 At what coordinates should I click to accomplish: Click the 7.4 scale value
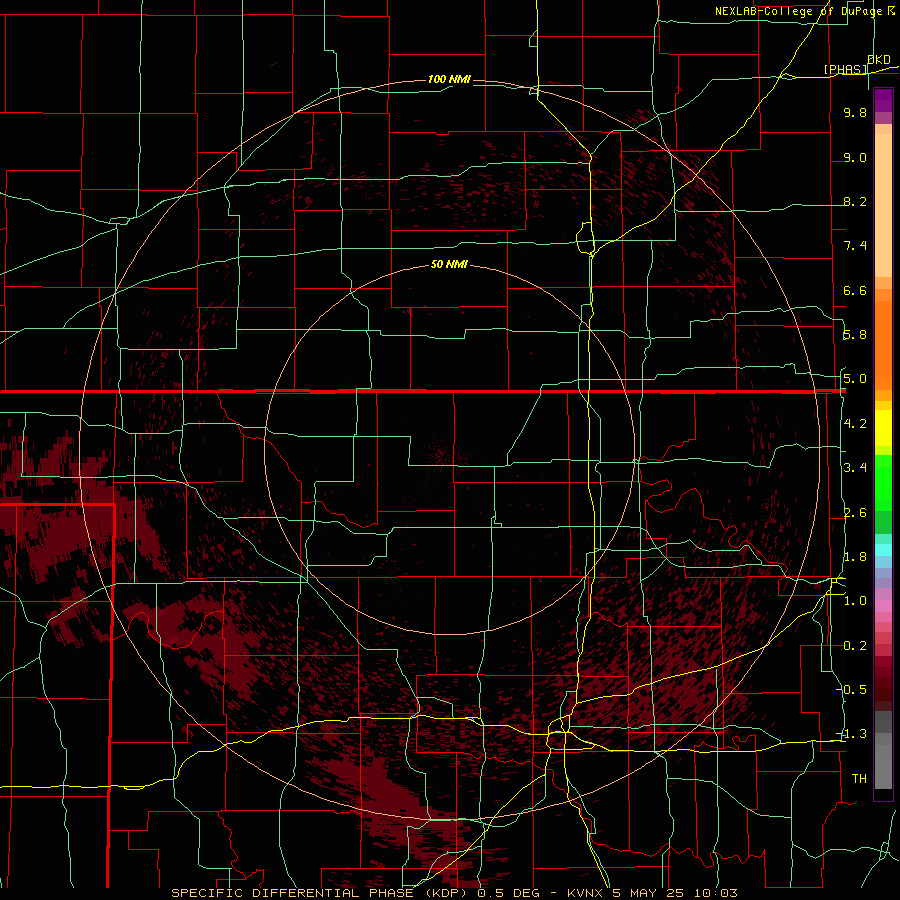(x=855, y=246)
